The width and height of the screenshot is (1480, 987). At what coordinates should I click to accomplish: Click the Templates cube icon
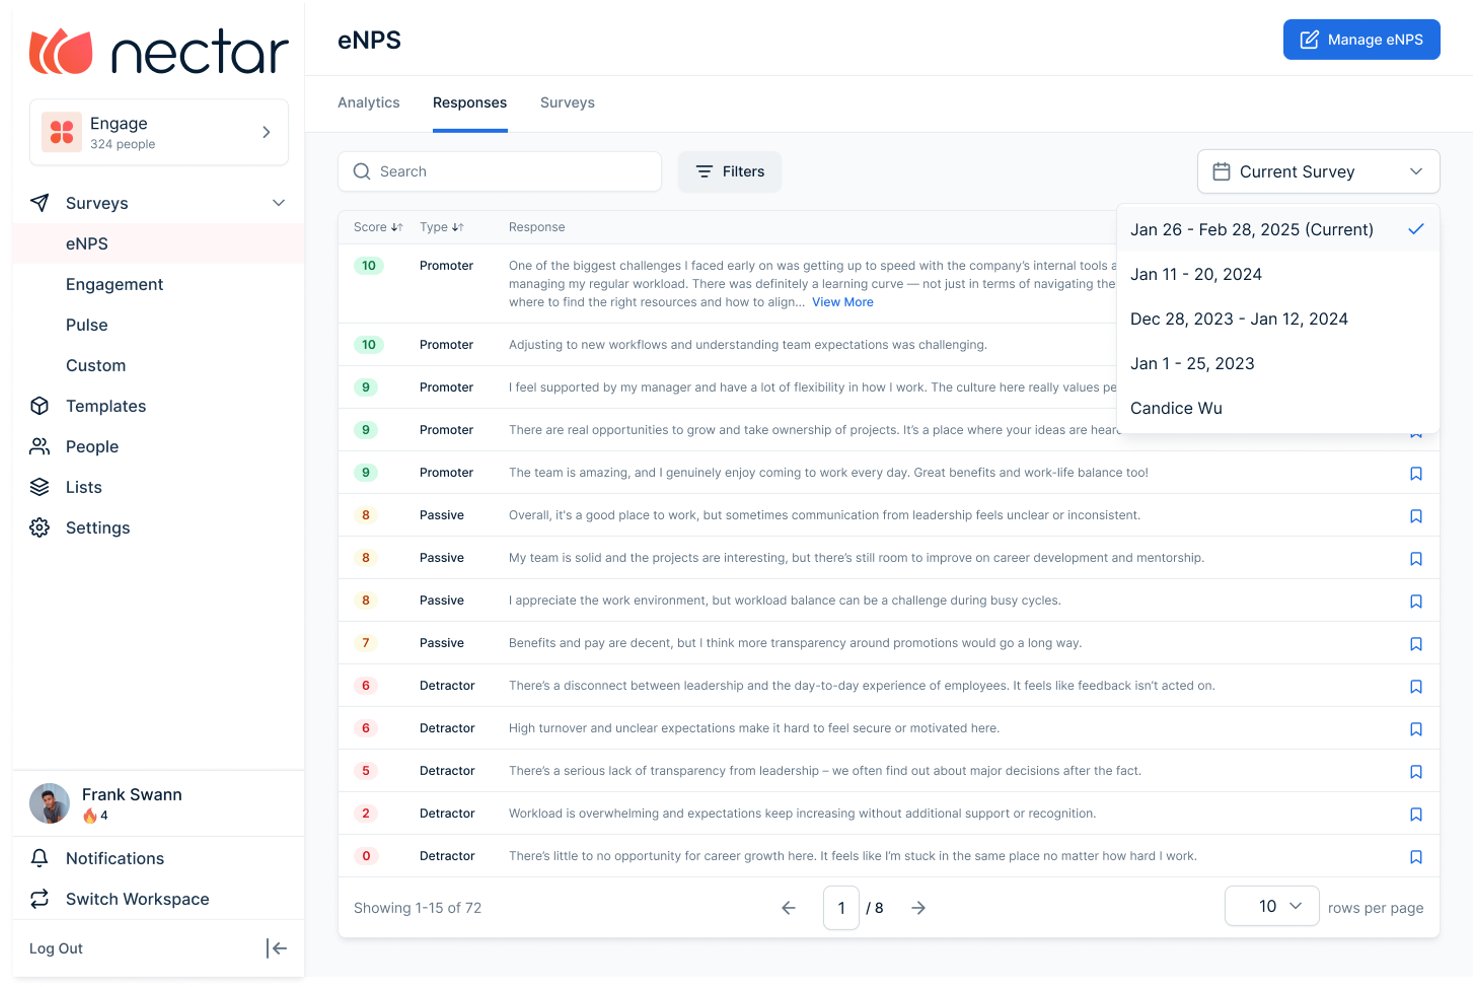40,406
